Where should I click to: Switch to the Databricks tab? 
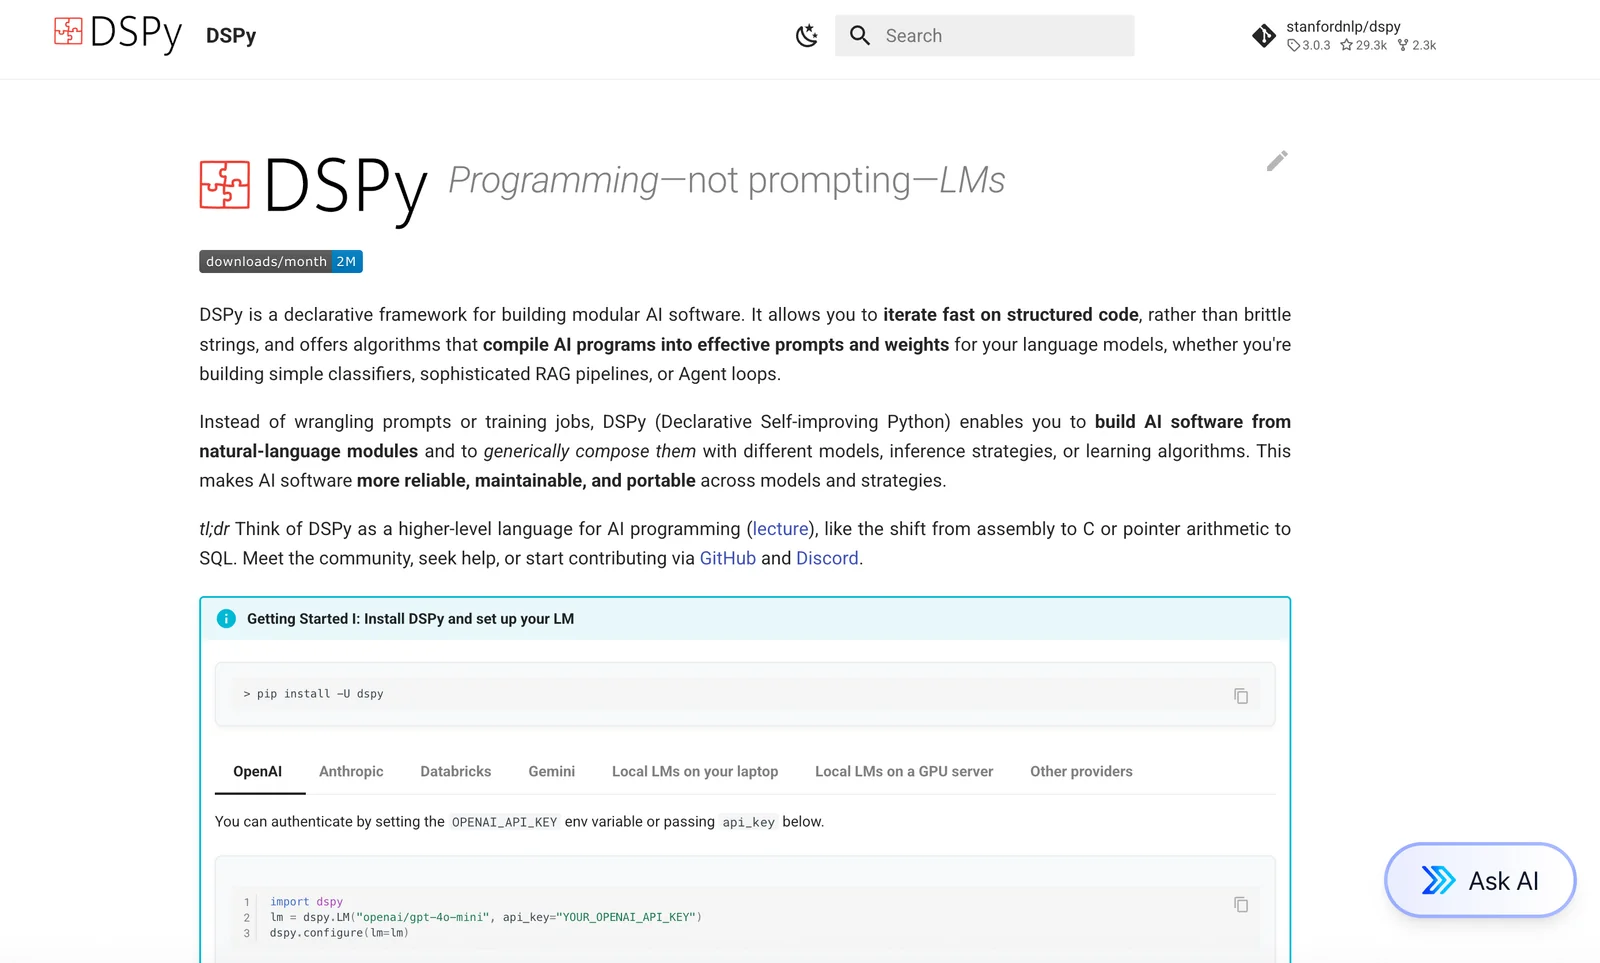455,771
